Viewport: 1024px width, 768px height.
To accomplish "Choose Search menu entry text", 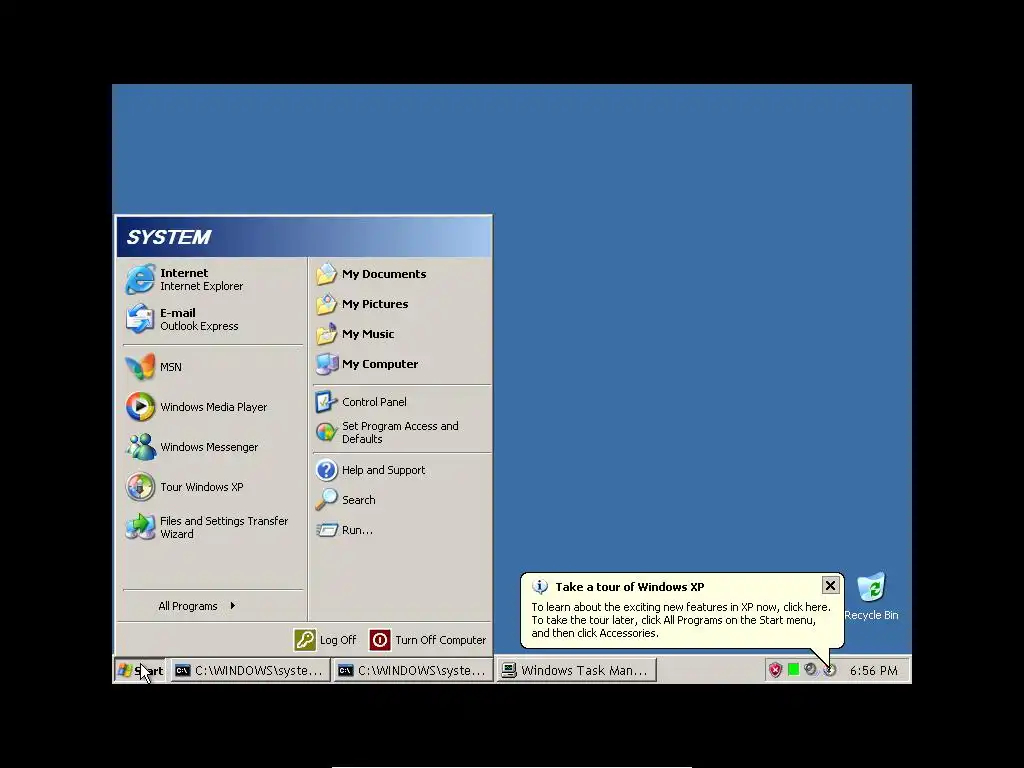I will click(359, 500).
